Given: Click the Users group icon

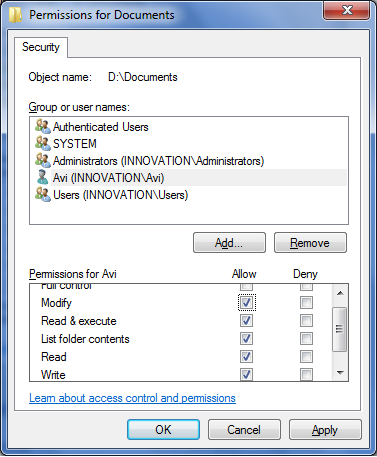Looking at the screenshot, I should pos(43,194).
